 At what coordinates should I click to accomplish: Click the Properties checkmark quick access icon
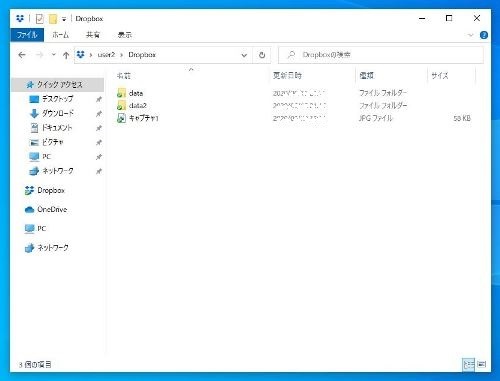point(40,19)
